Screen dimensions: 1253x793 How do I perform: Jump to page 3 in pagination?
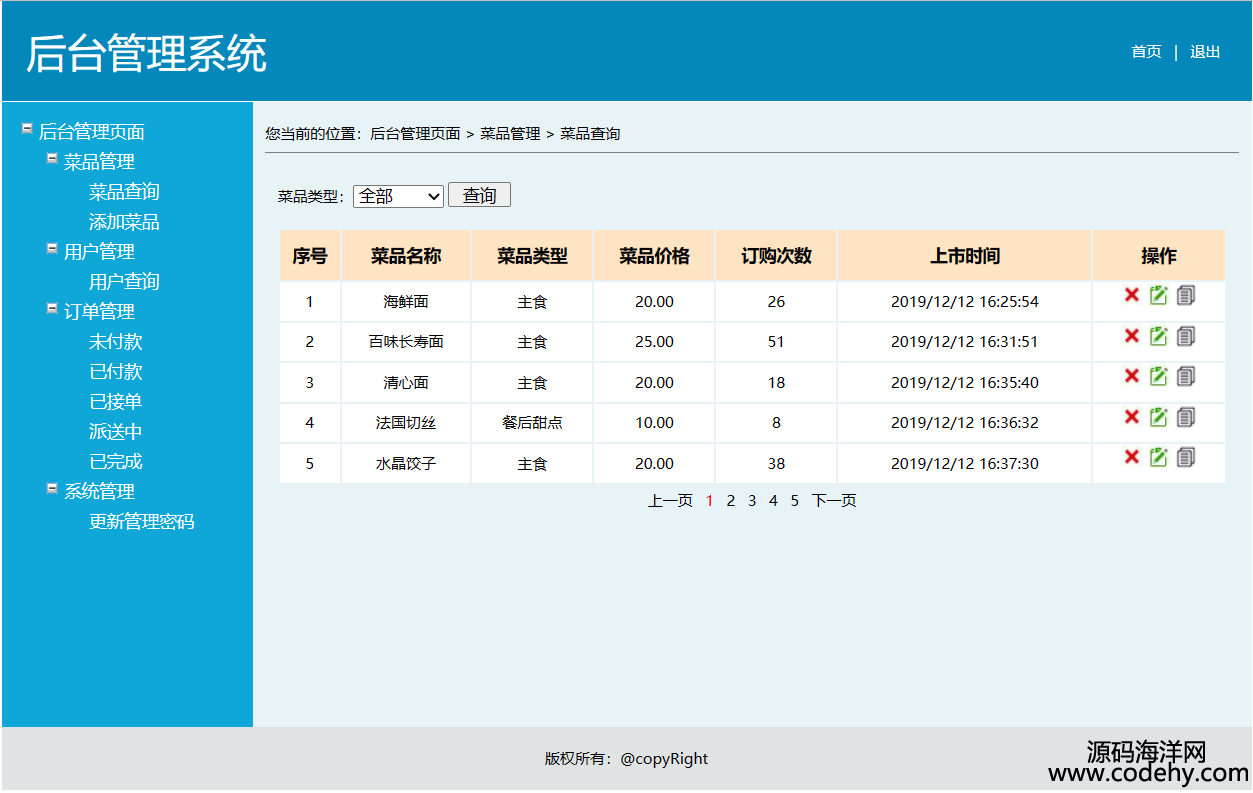[x=752, y=501]
